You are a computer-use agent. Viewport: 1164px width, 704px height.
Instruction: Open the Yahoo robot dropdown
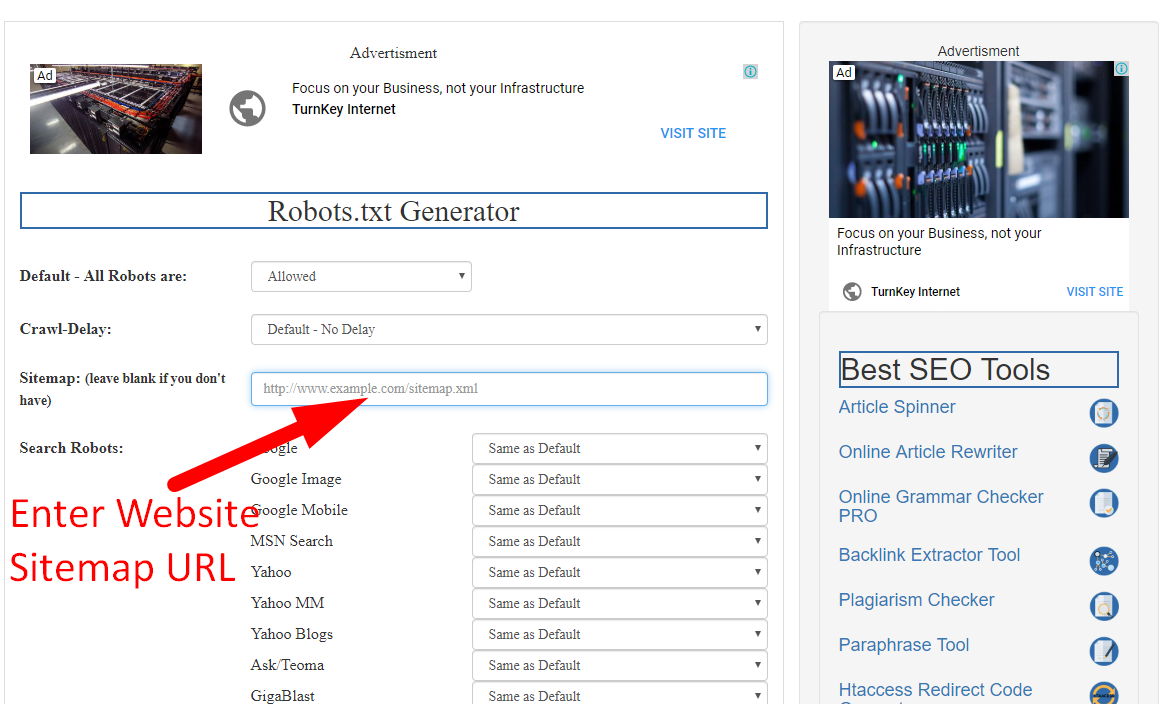[619, 572]
